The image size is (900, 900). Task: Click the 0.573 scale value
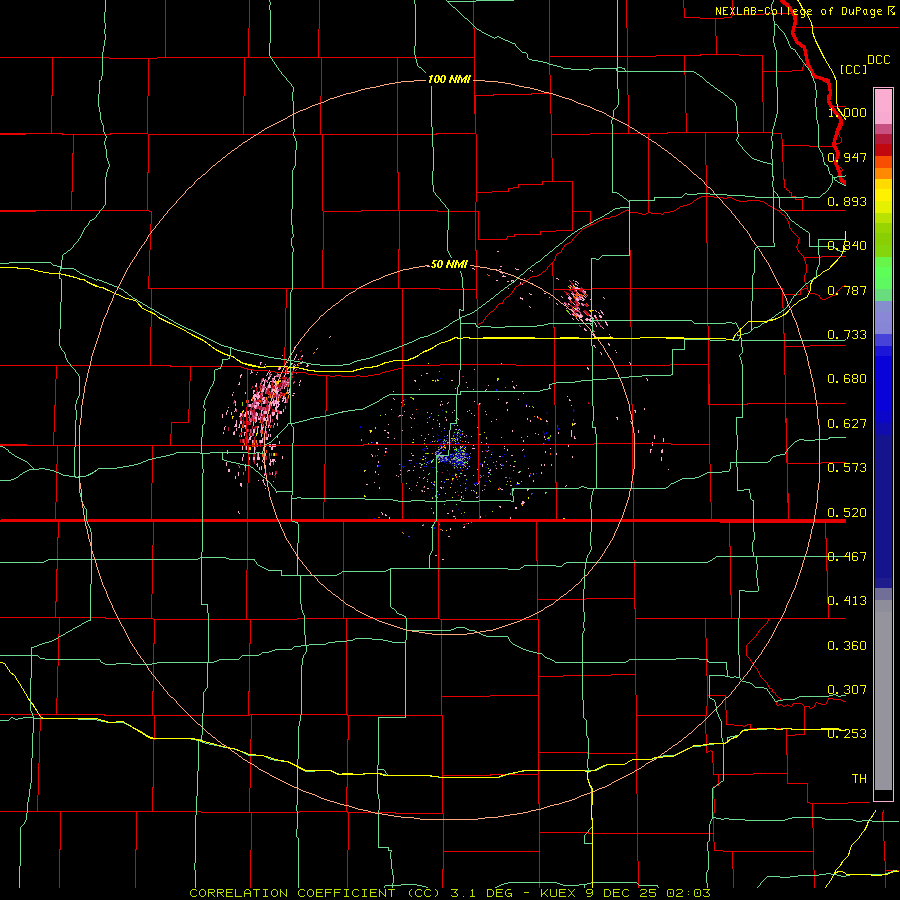[x=847, y=468]
